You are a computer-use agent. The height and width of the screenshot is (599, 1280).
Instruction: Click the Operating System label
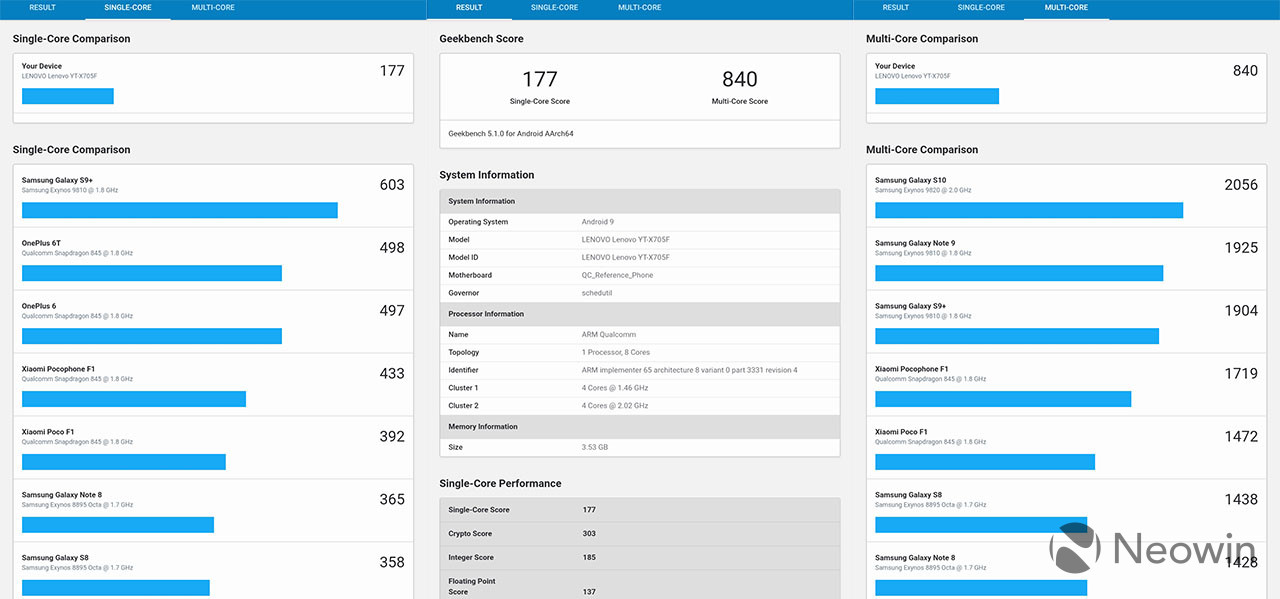(x=478, y=222)
